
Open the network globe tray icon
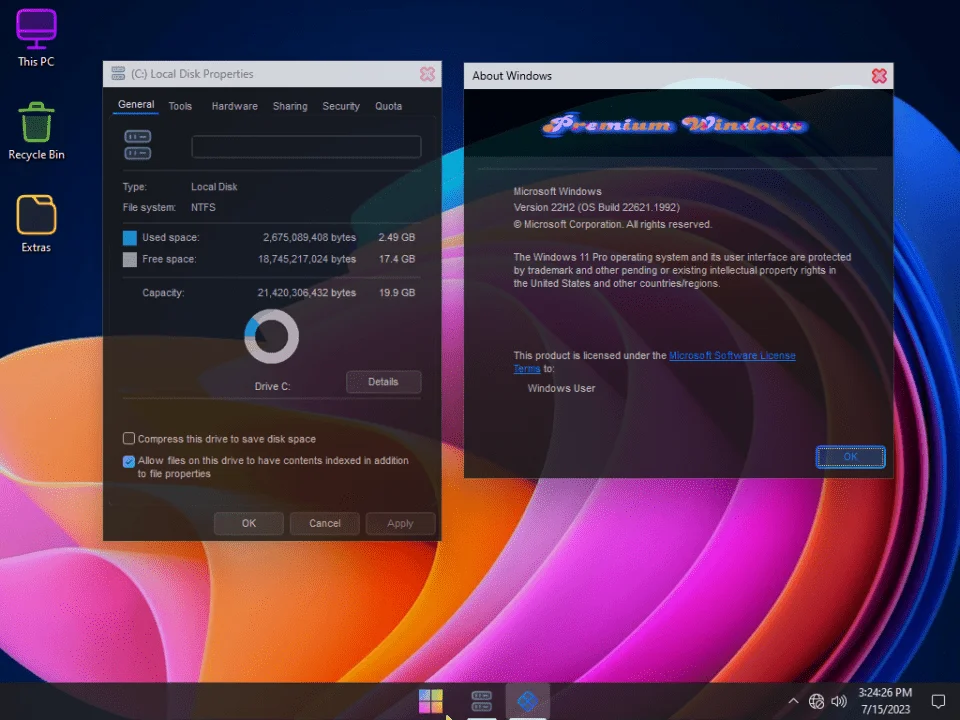[816, 701]
